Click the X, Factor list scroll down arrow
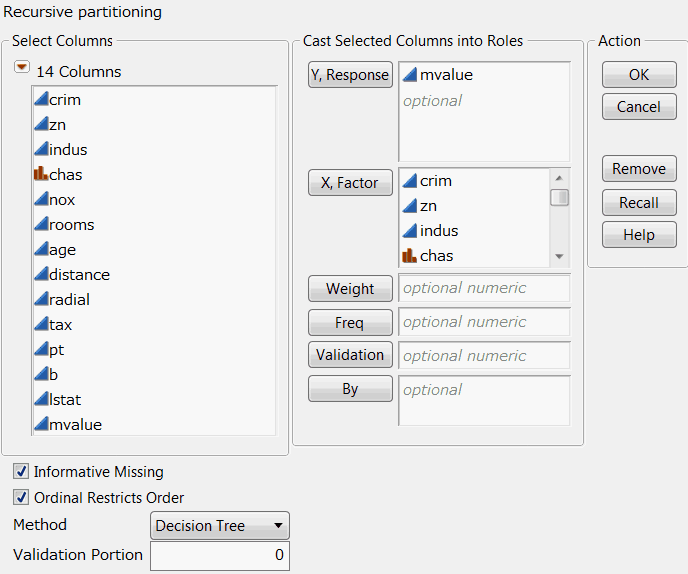 [560, 256]
